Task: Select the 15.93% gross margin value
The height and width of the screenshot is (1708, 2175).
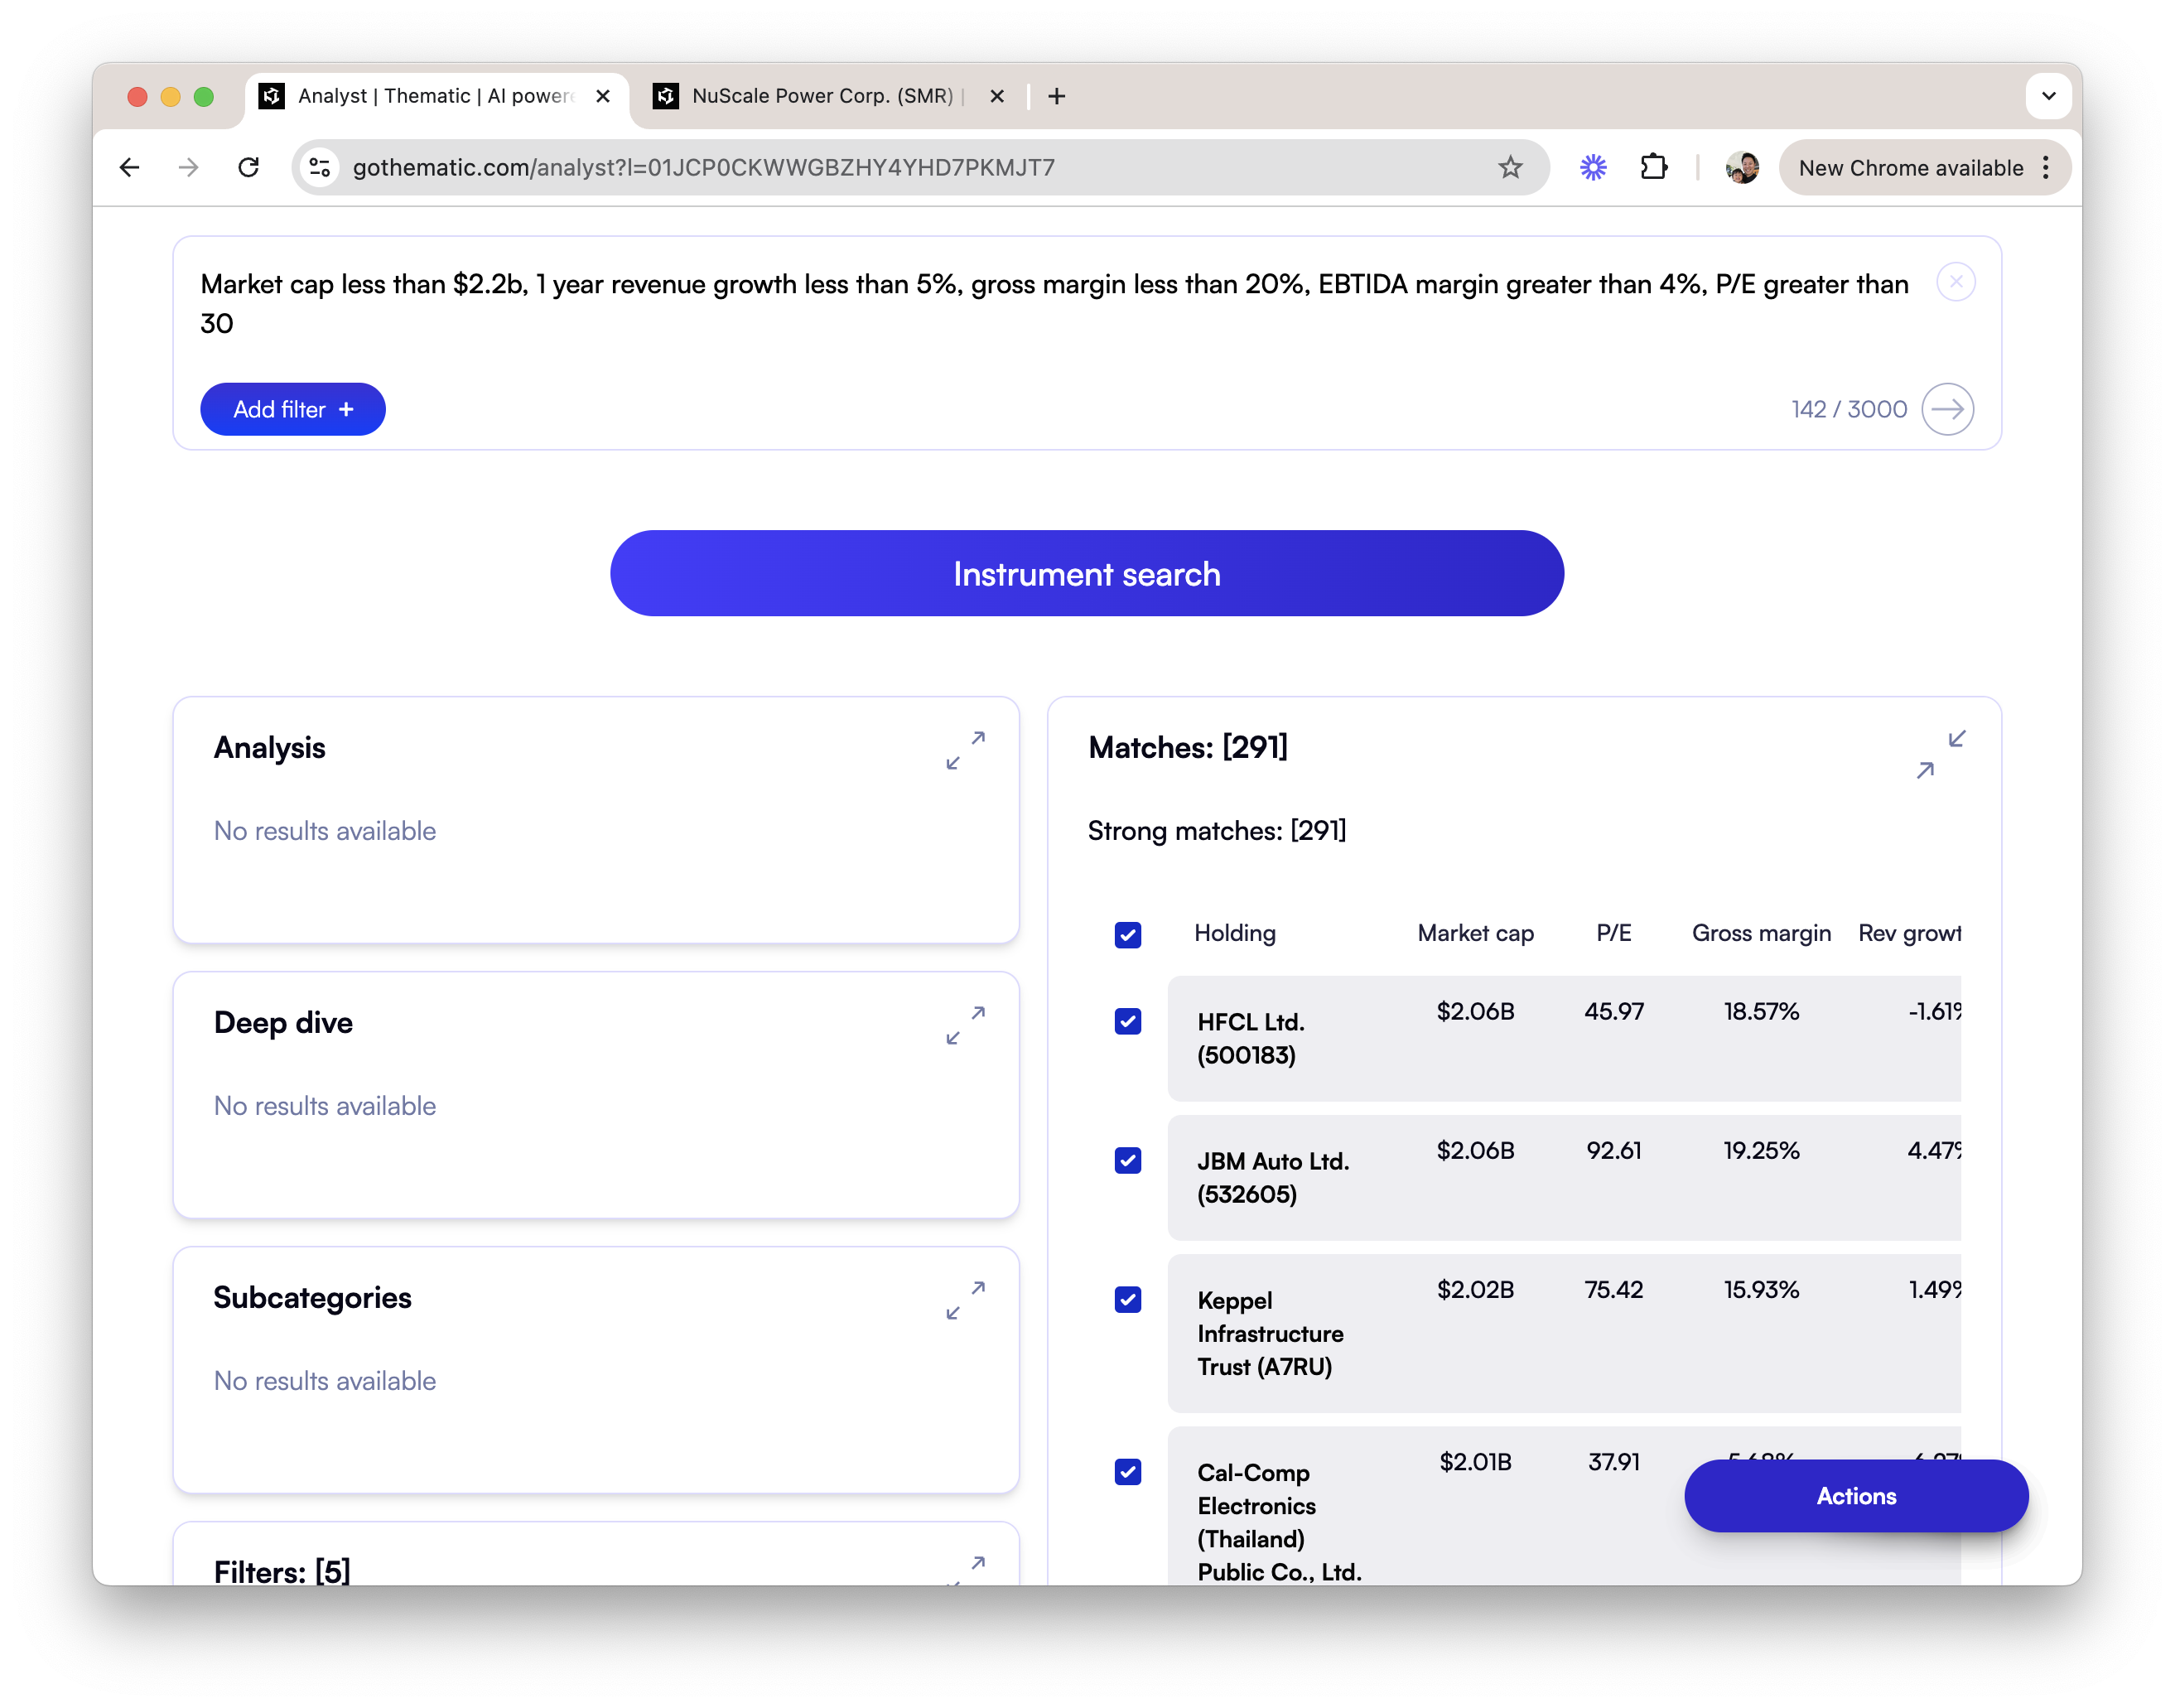Action: point(1761,1289)
